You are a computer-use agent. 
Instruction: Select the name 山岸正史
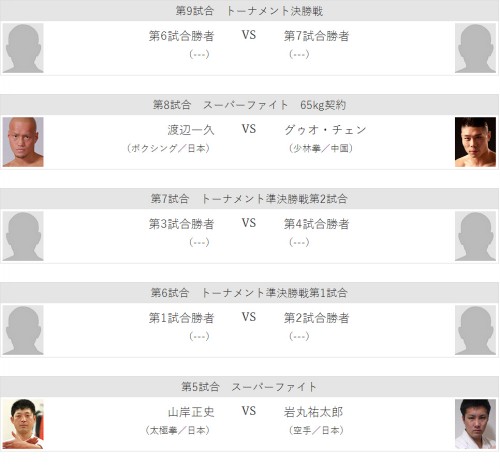(x=191, y=412)
